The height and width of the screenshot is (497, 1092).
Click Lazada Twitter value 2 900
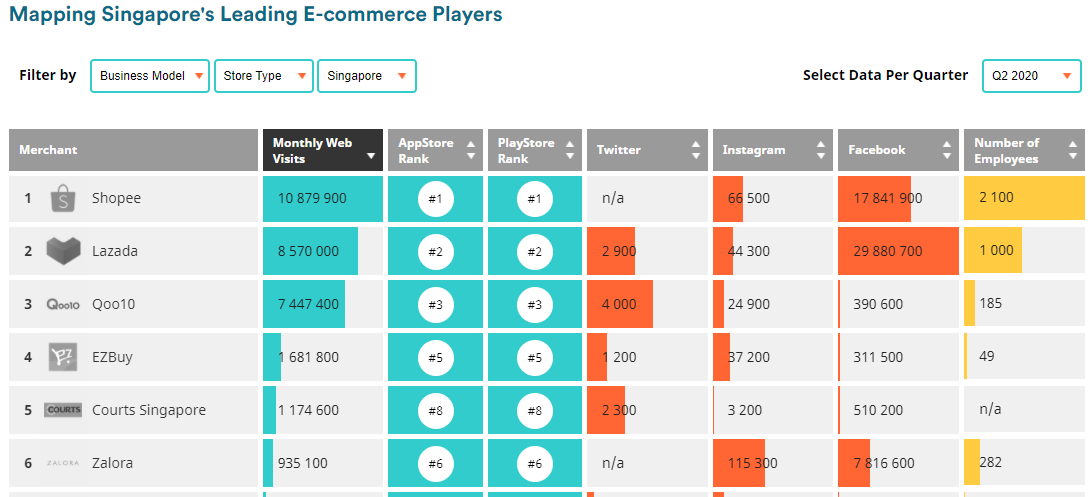[619, 251]
